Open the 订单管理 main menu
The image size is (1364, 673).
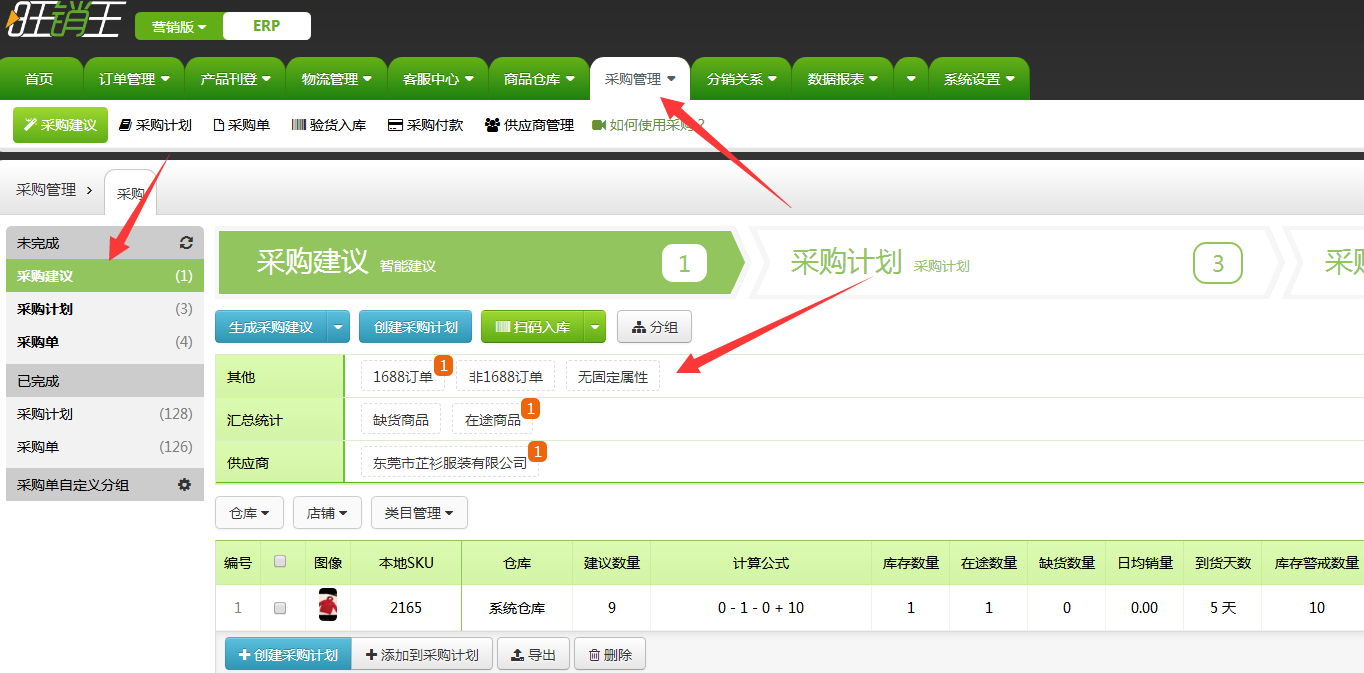coord(134,79)
